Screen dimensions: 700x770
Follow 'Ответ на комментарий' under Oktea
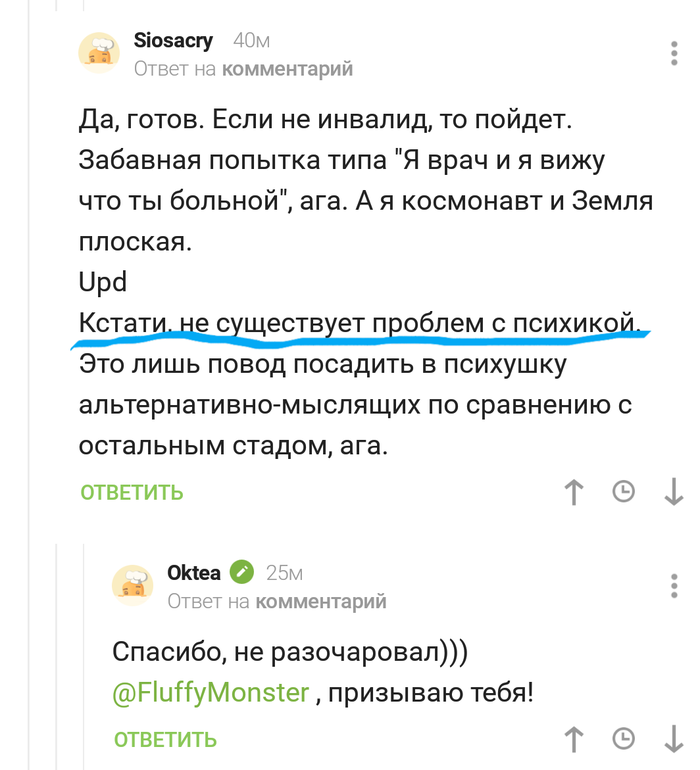point(276,601)
